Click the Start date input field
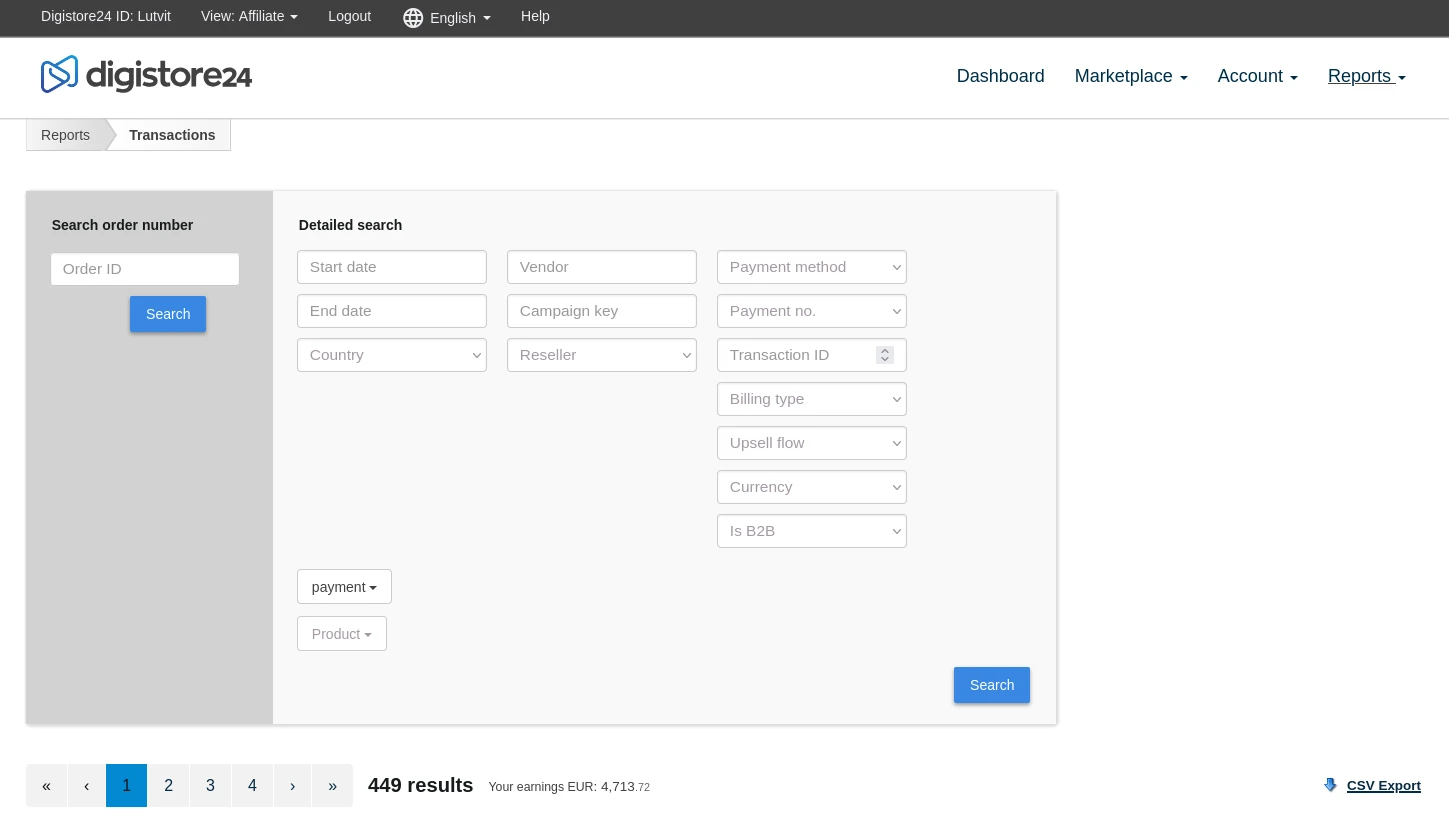The width and height of the screenshot is (1449, 813). tap(391, 267)
